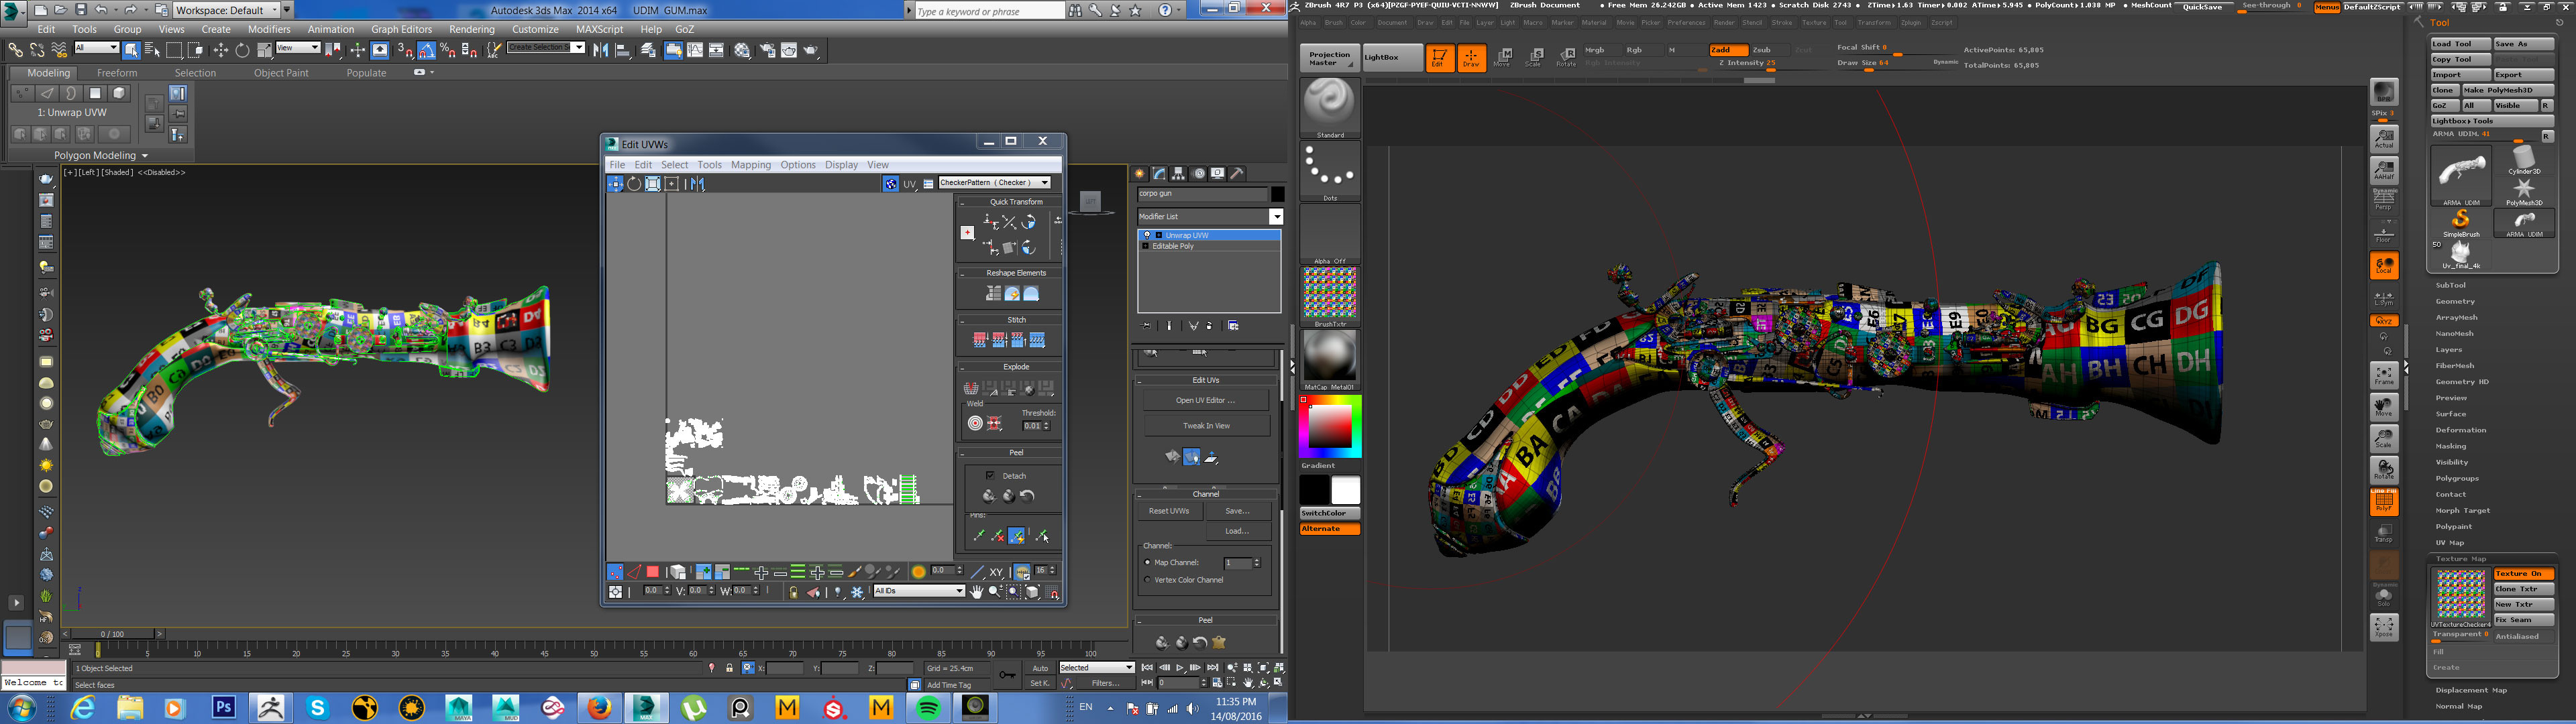Click the Xpose icon in ZBrush right shelf
The image size is (2576, 724).
click(x=2384, y=627)
